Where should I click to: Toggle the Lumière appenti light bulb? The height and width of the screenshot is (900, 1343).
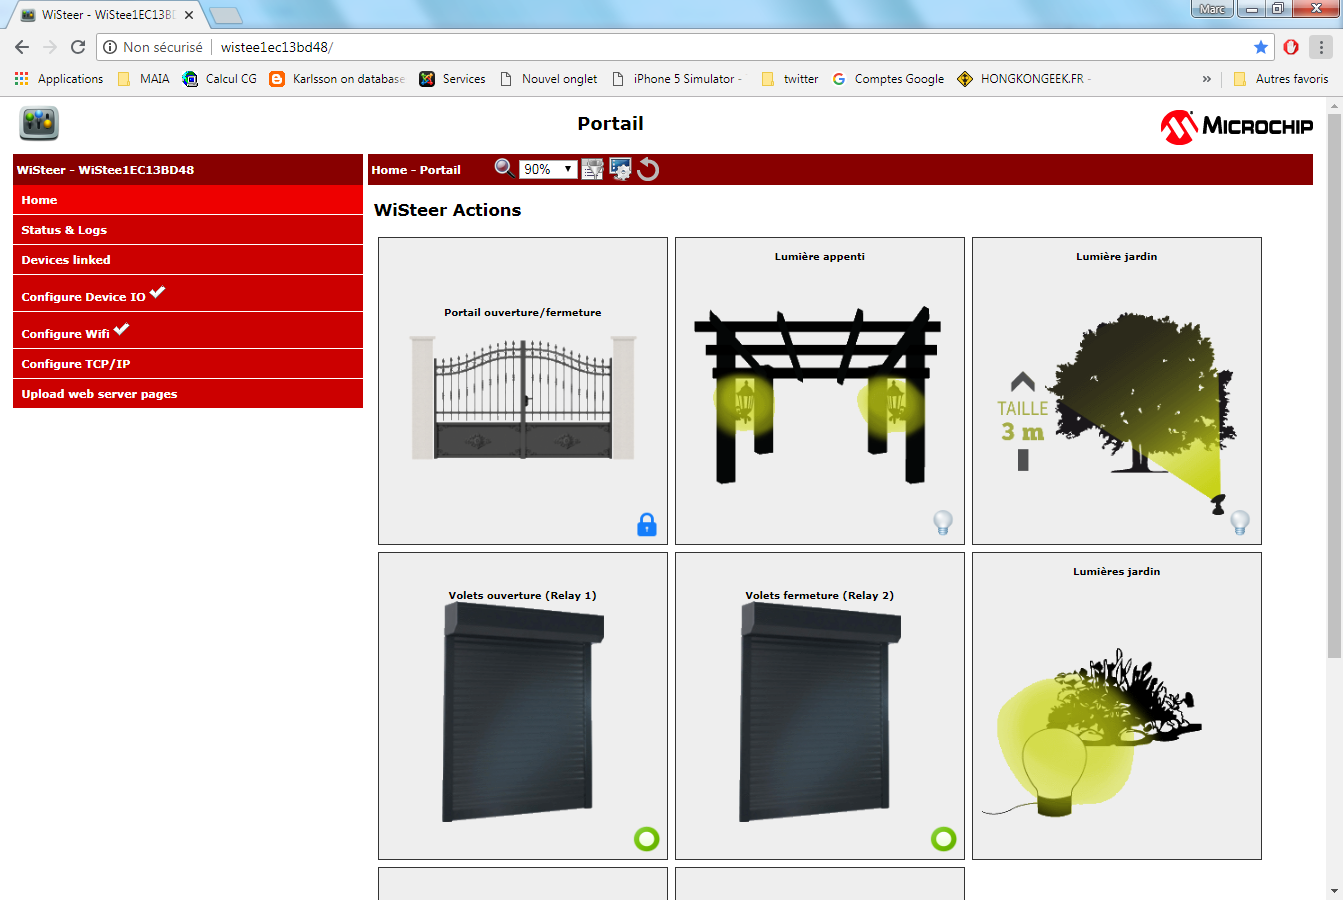coord(943,522)
